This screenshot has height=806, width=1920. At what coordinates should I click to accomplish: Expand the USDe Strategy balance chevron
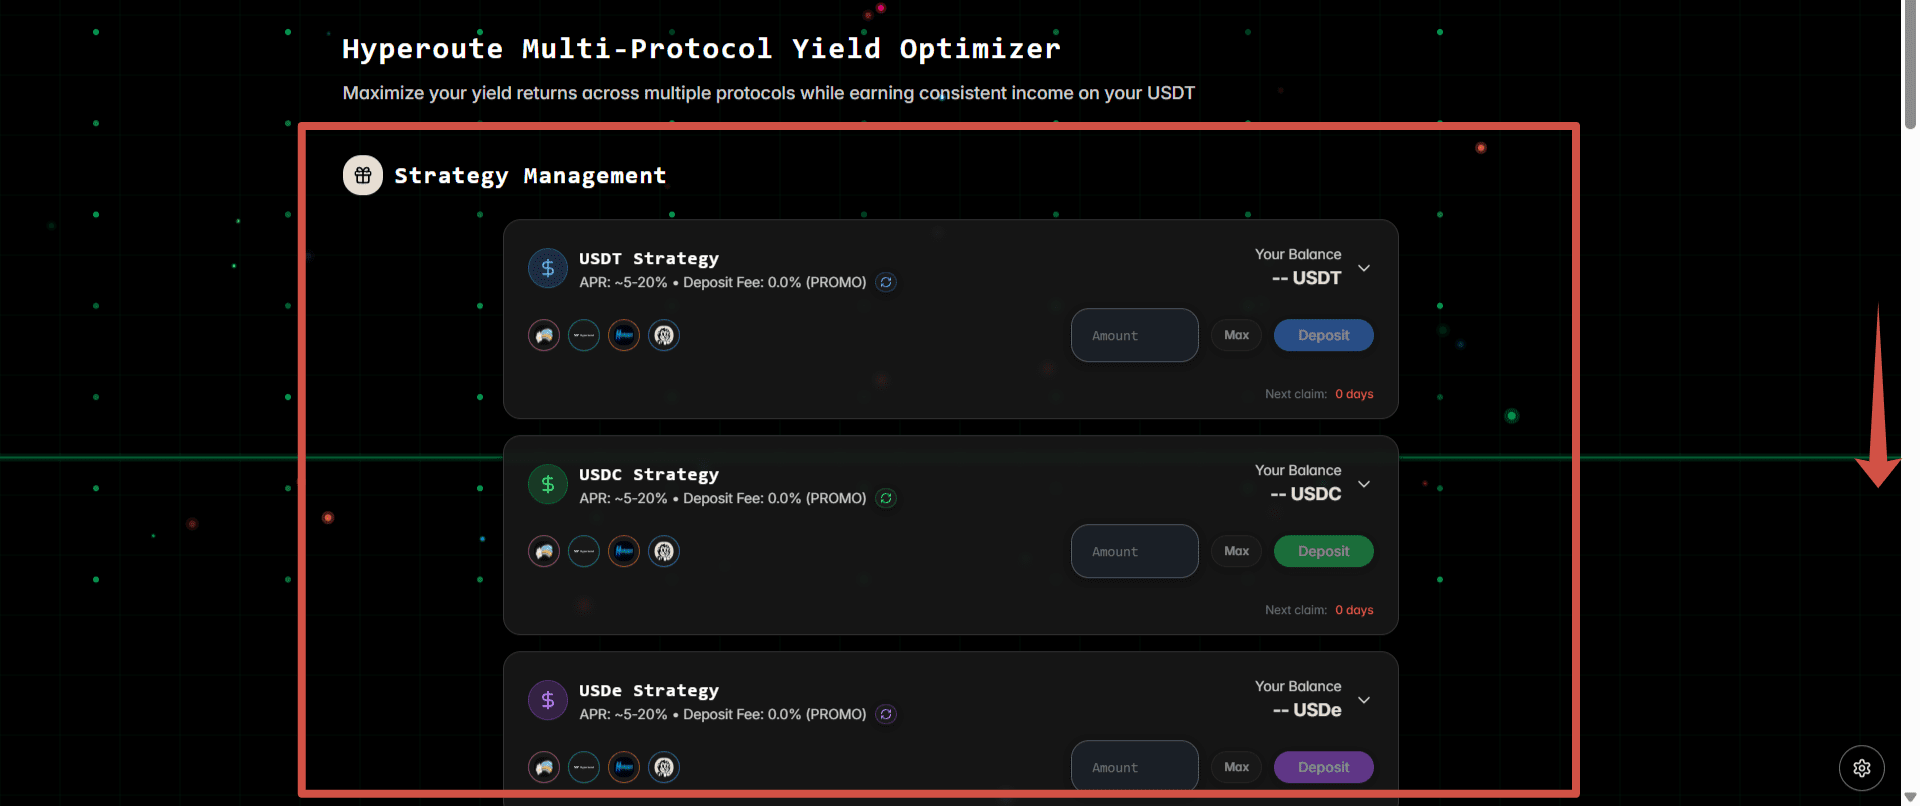(x=1364, y=701)
